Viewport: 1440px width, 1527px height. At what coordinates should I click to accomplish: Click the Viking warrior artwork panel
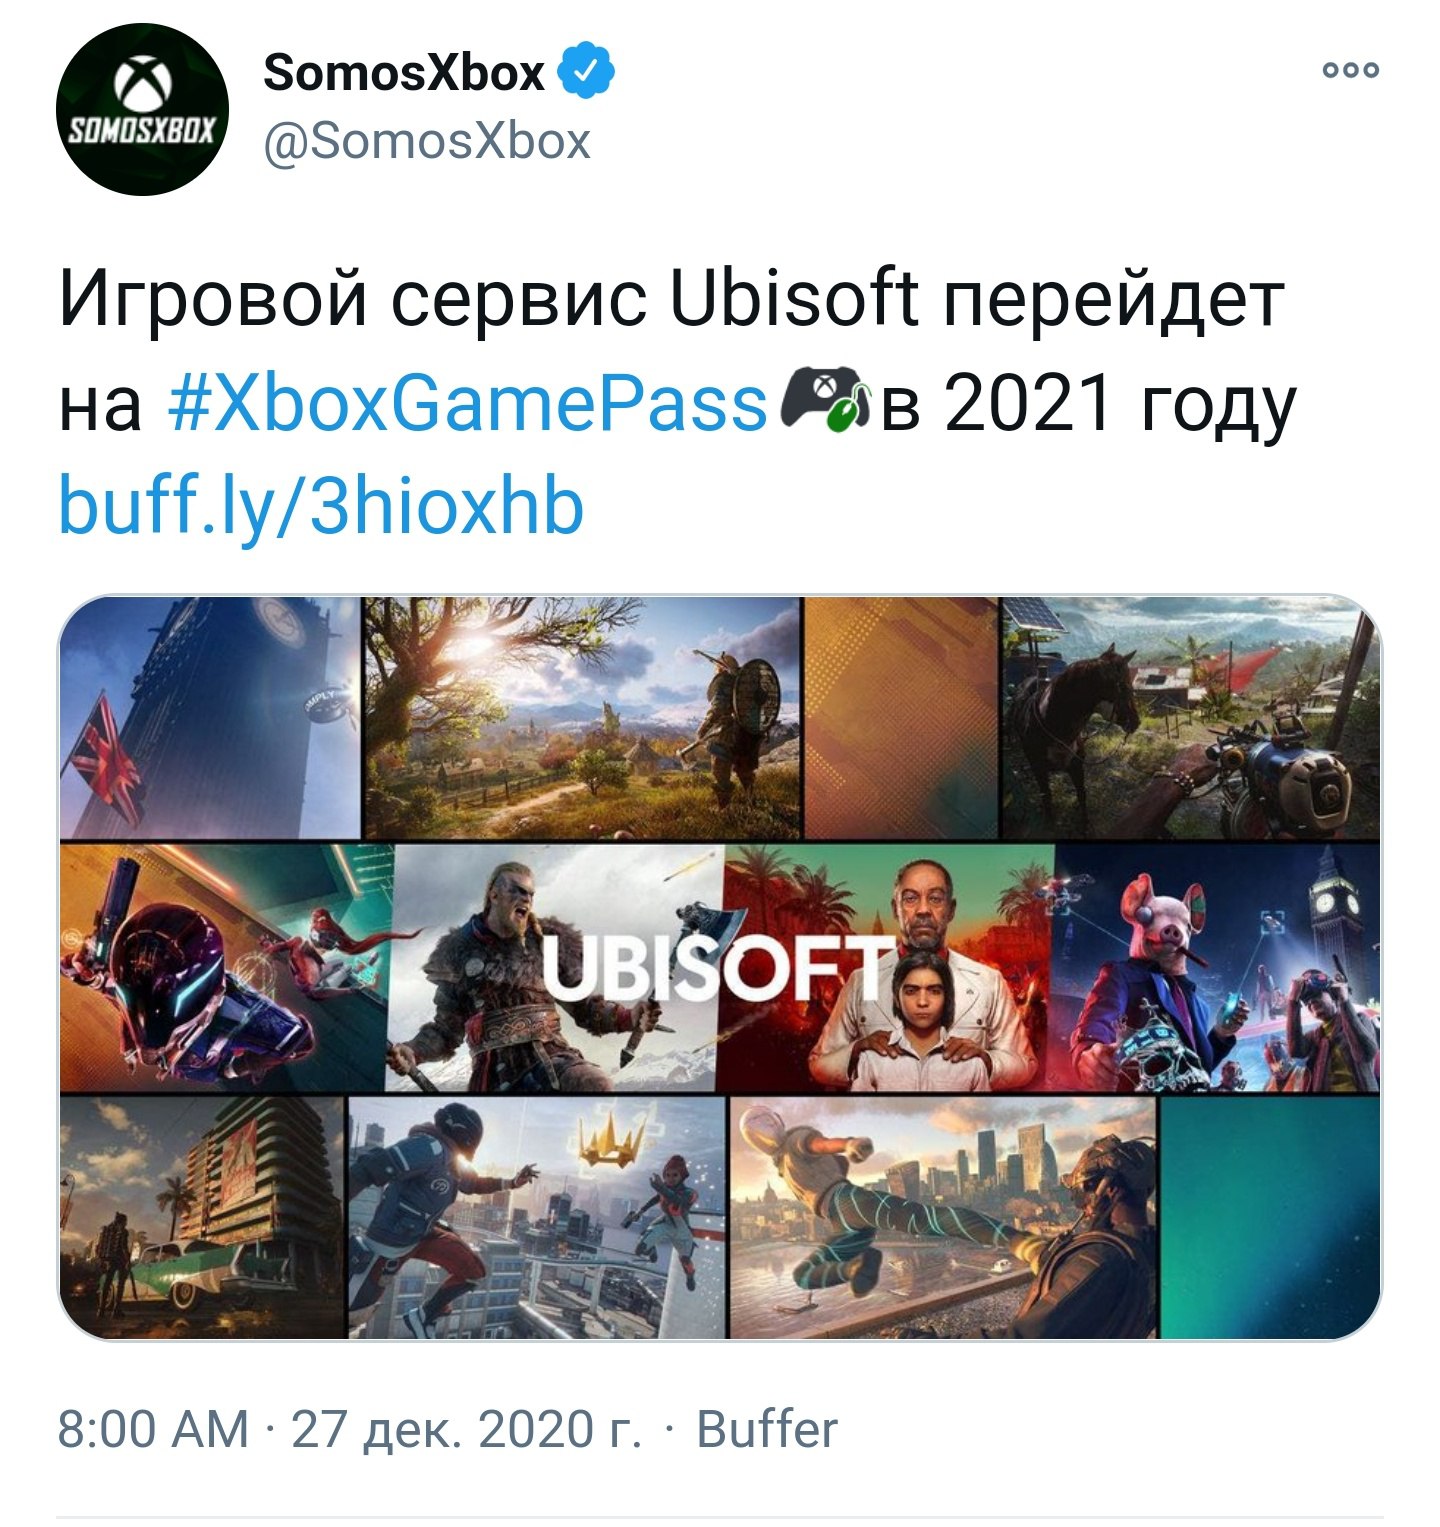coord(554,969)
